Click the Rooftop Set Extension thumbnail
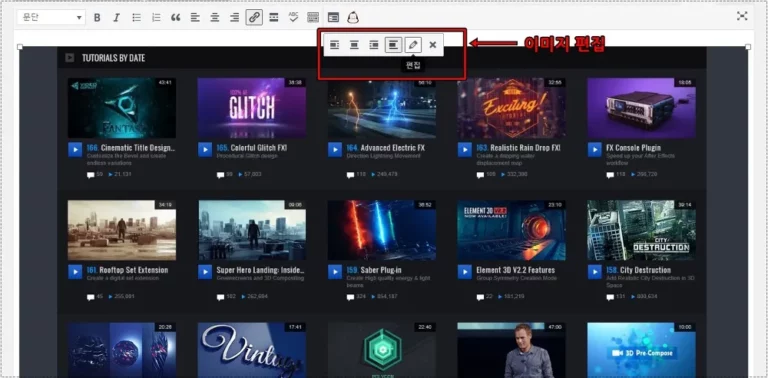 coord(121,230)
